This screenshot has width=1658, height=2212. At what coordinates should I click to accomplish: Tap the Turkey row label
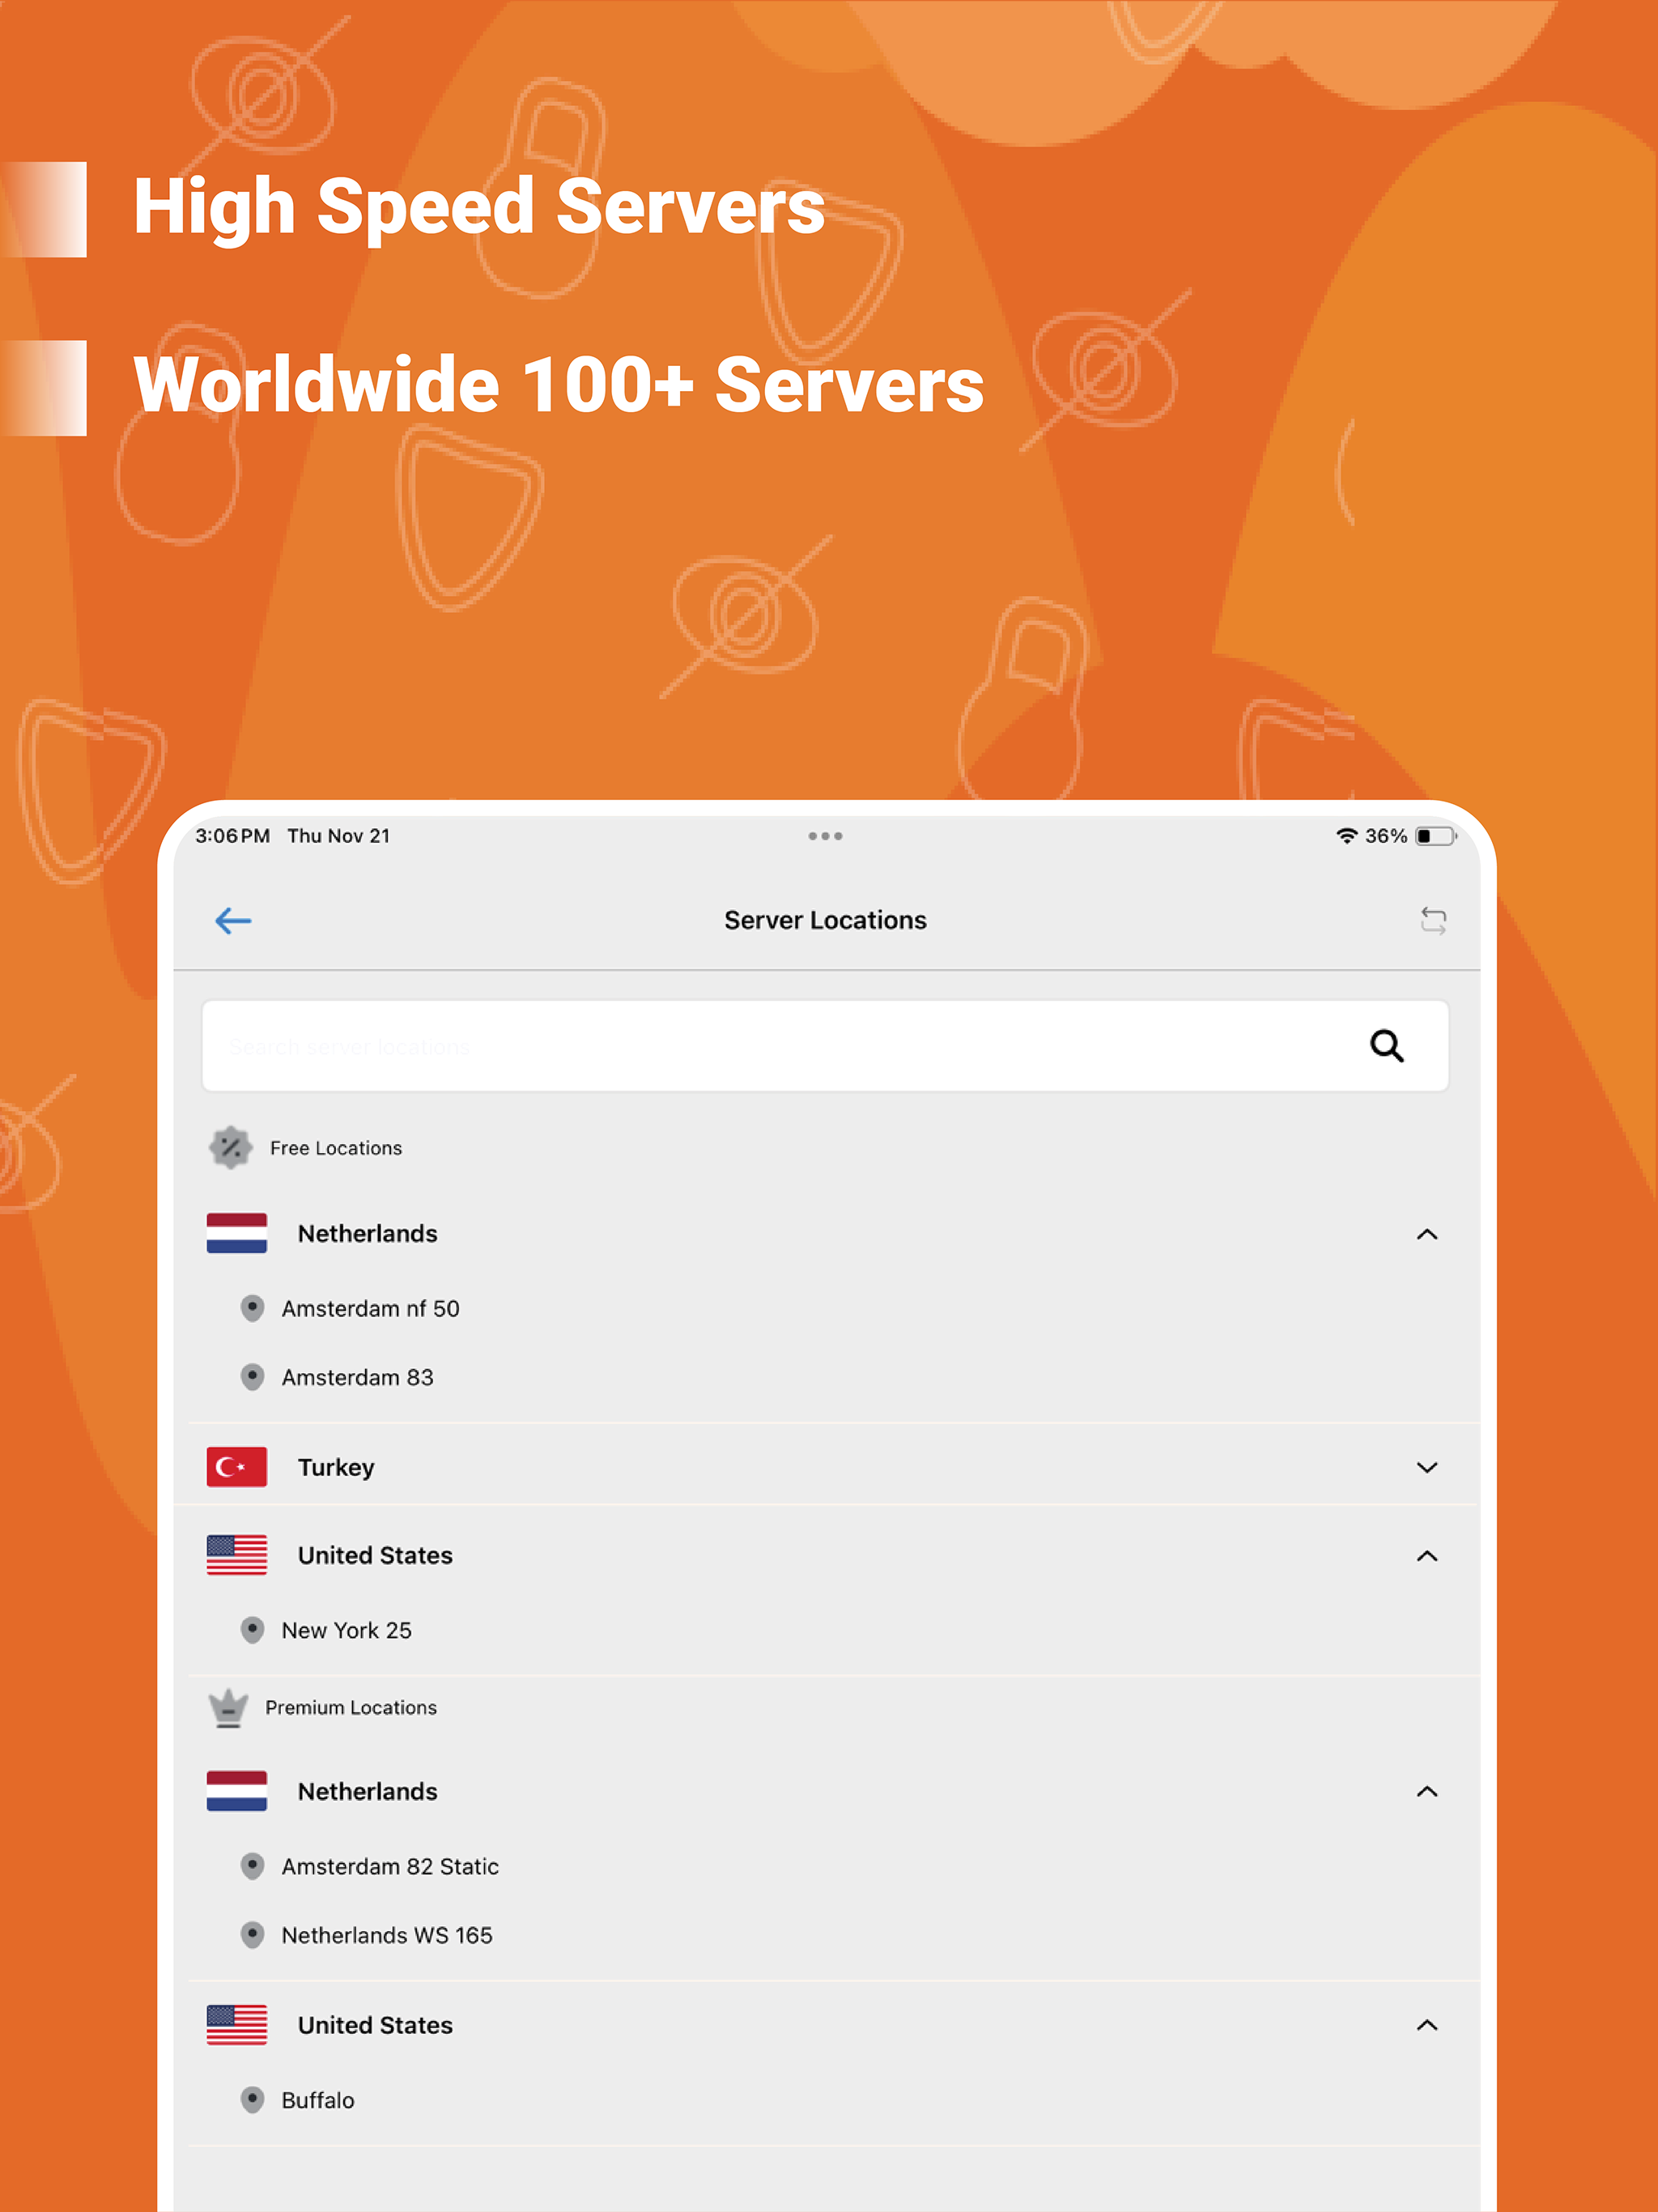336,1467
